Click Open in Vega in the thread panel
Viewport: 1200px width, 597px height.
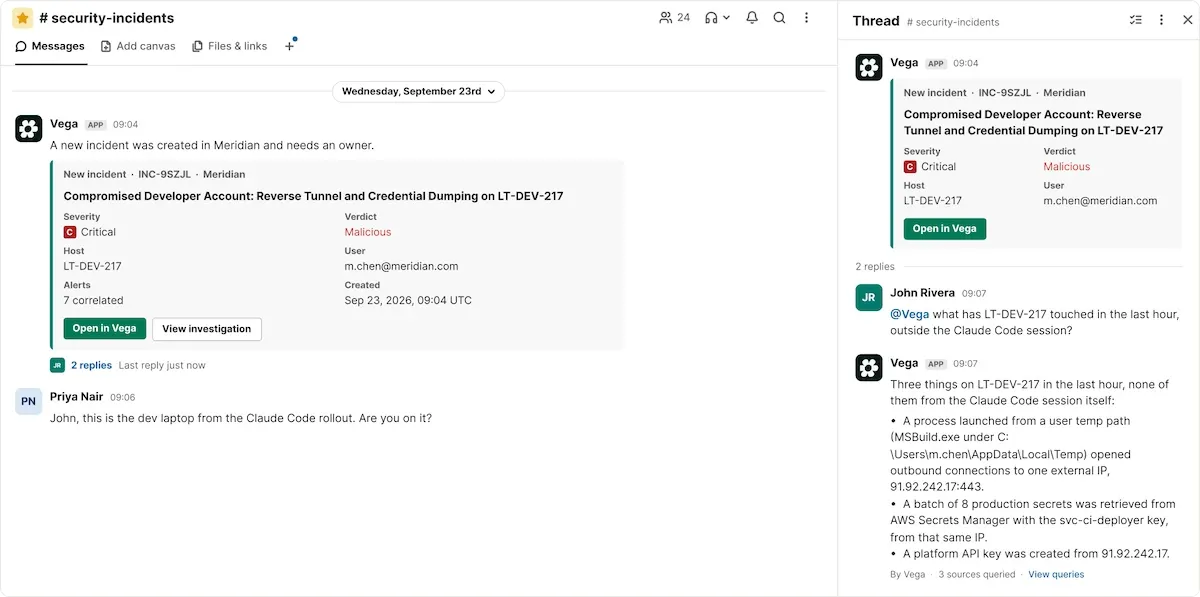tap(945, 229)
